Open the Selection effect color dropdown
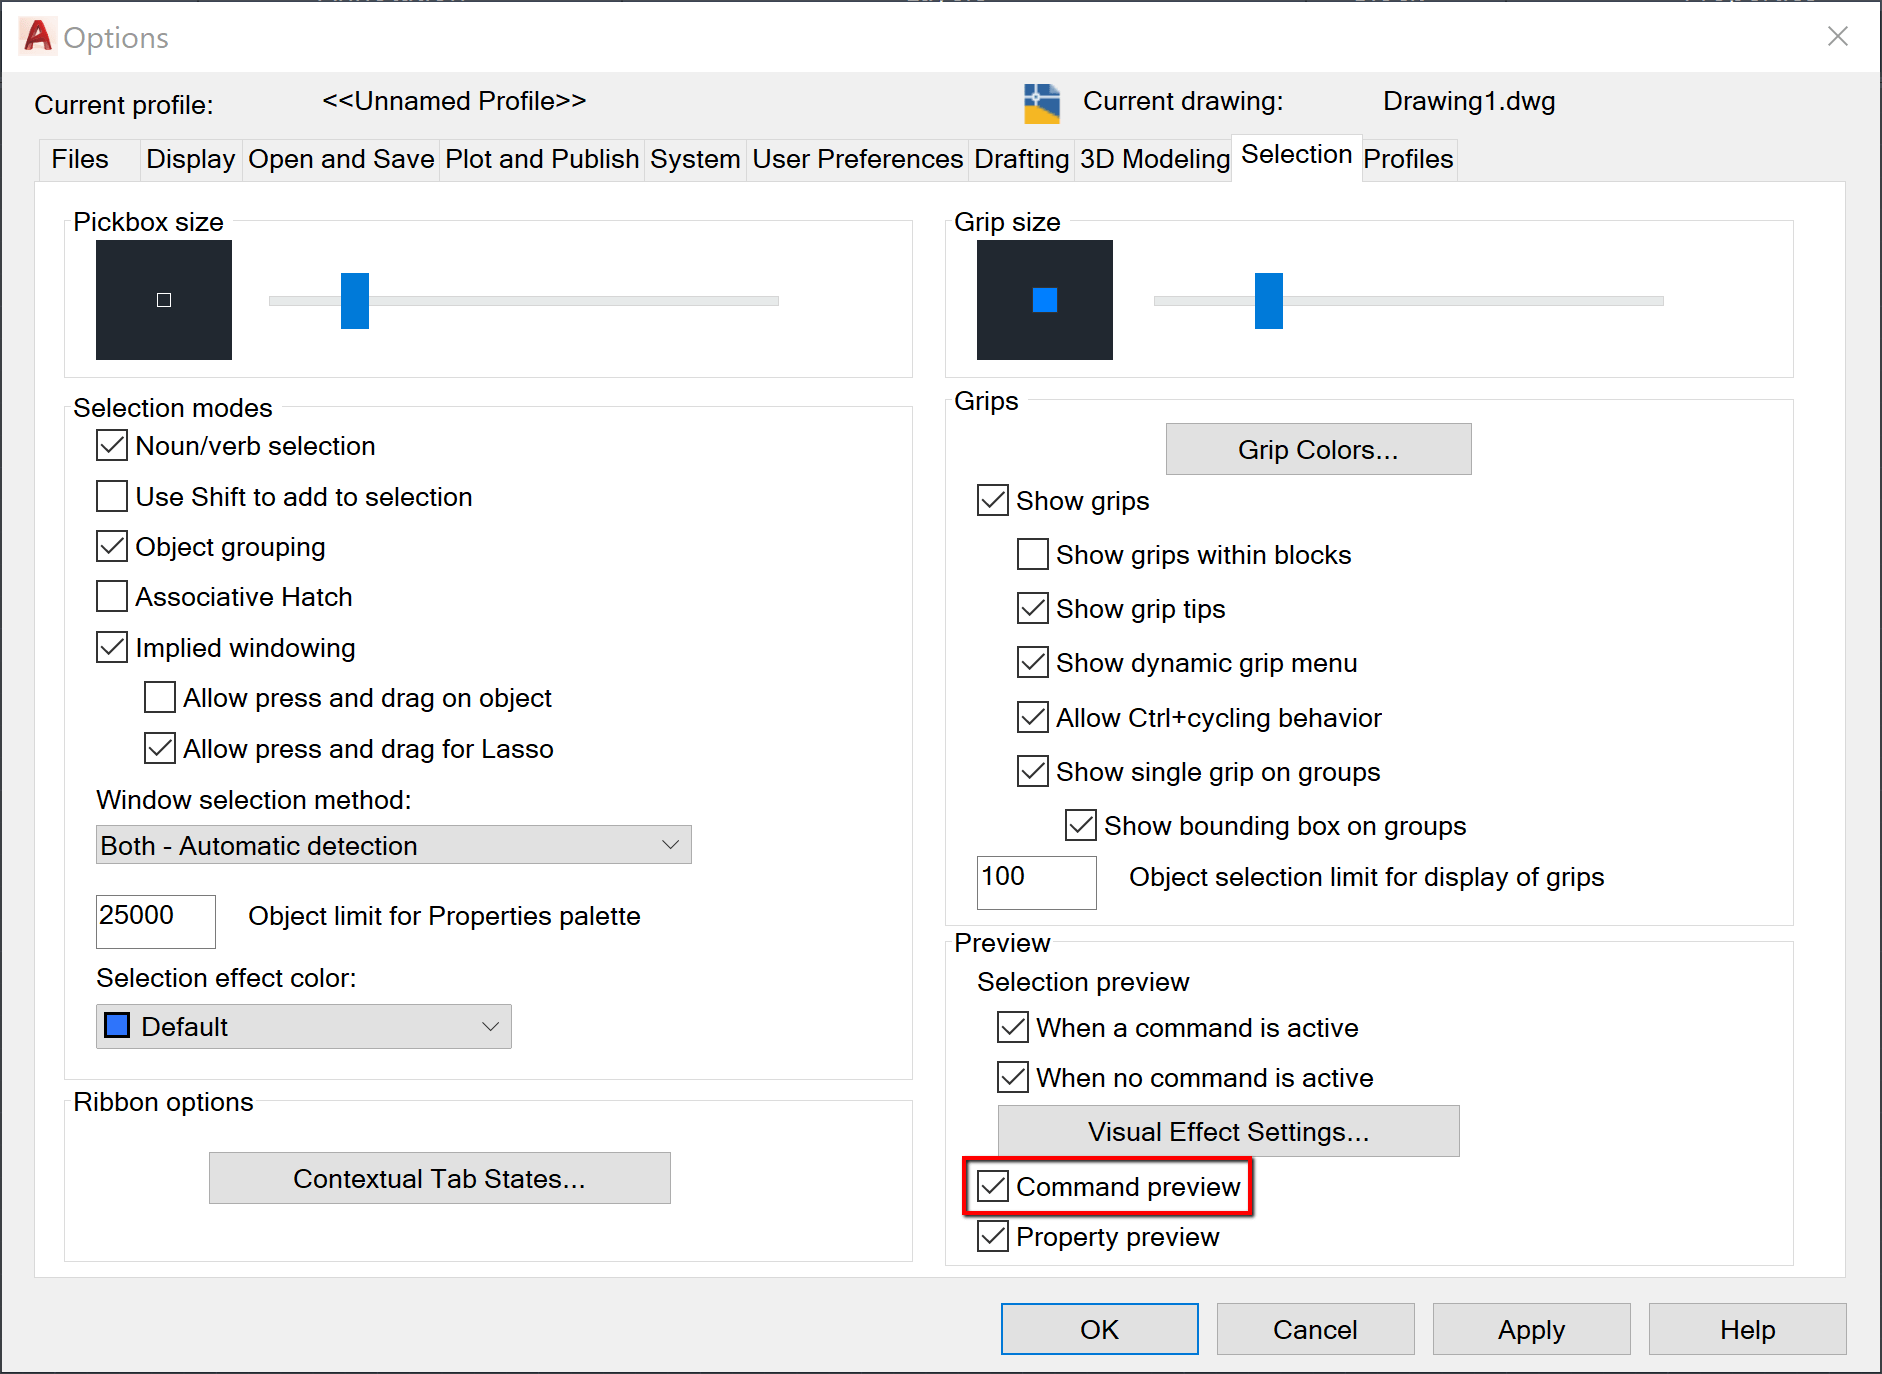 303,1026
